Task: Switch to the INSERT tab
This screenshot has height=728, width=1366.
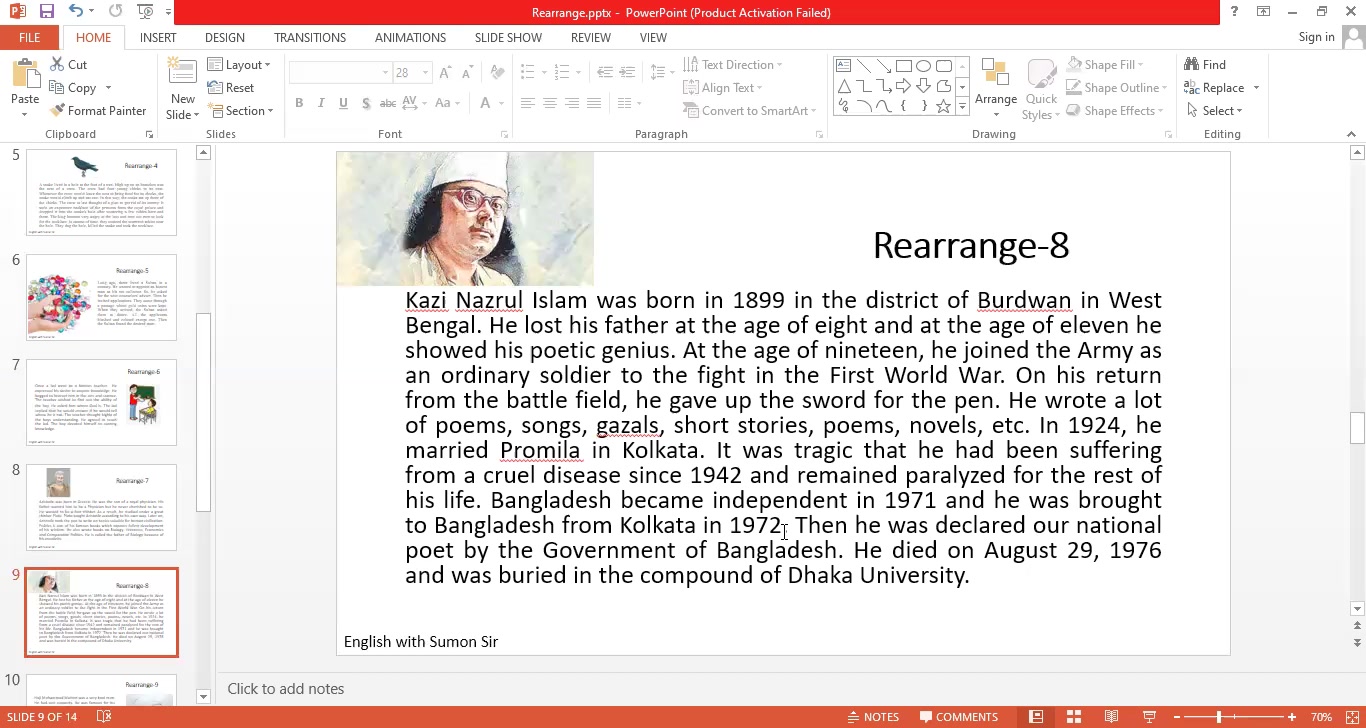Action: [158, 37]
